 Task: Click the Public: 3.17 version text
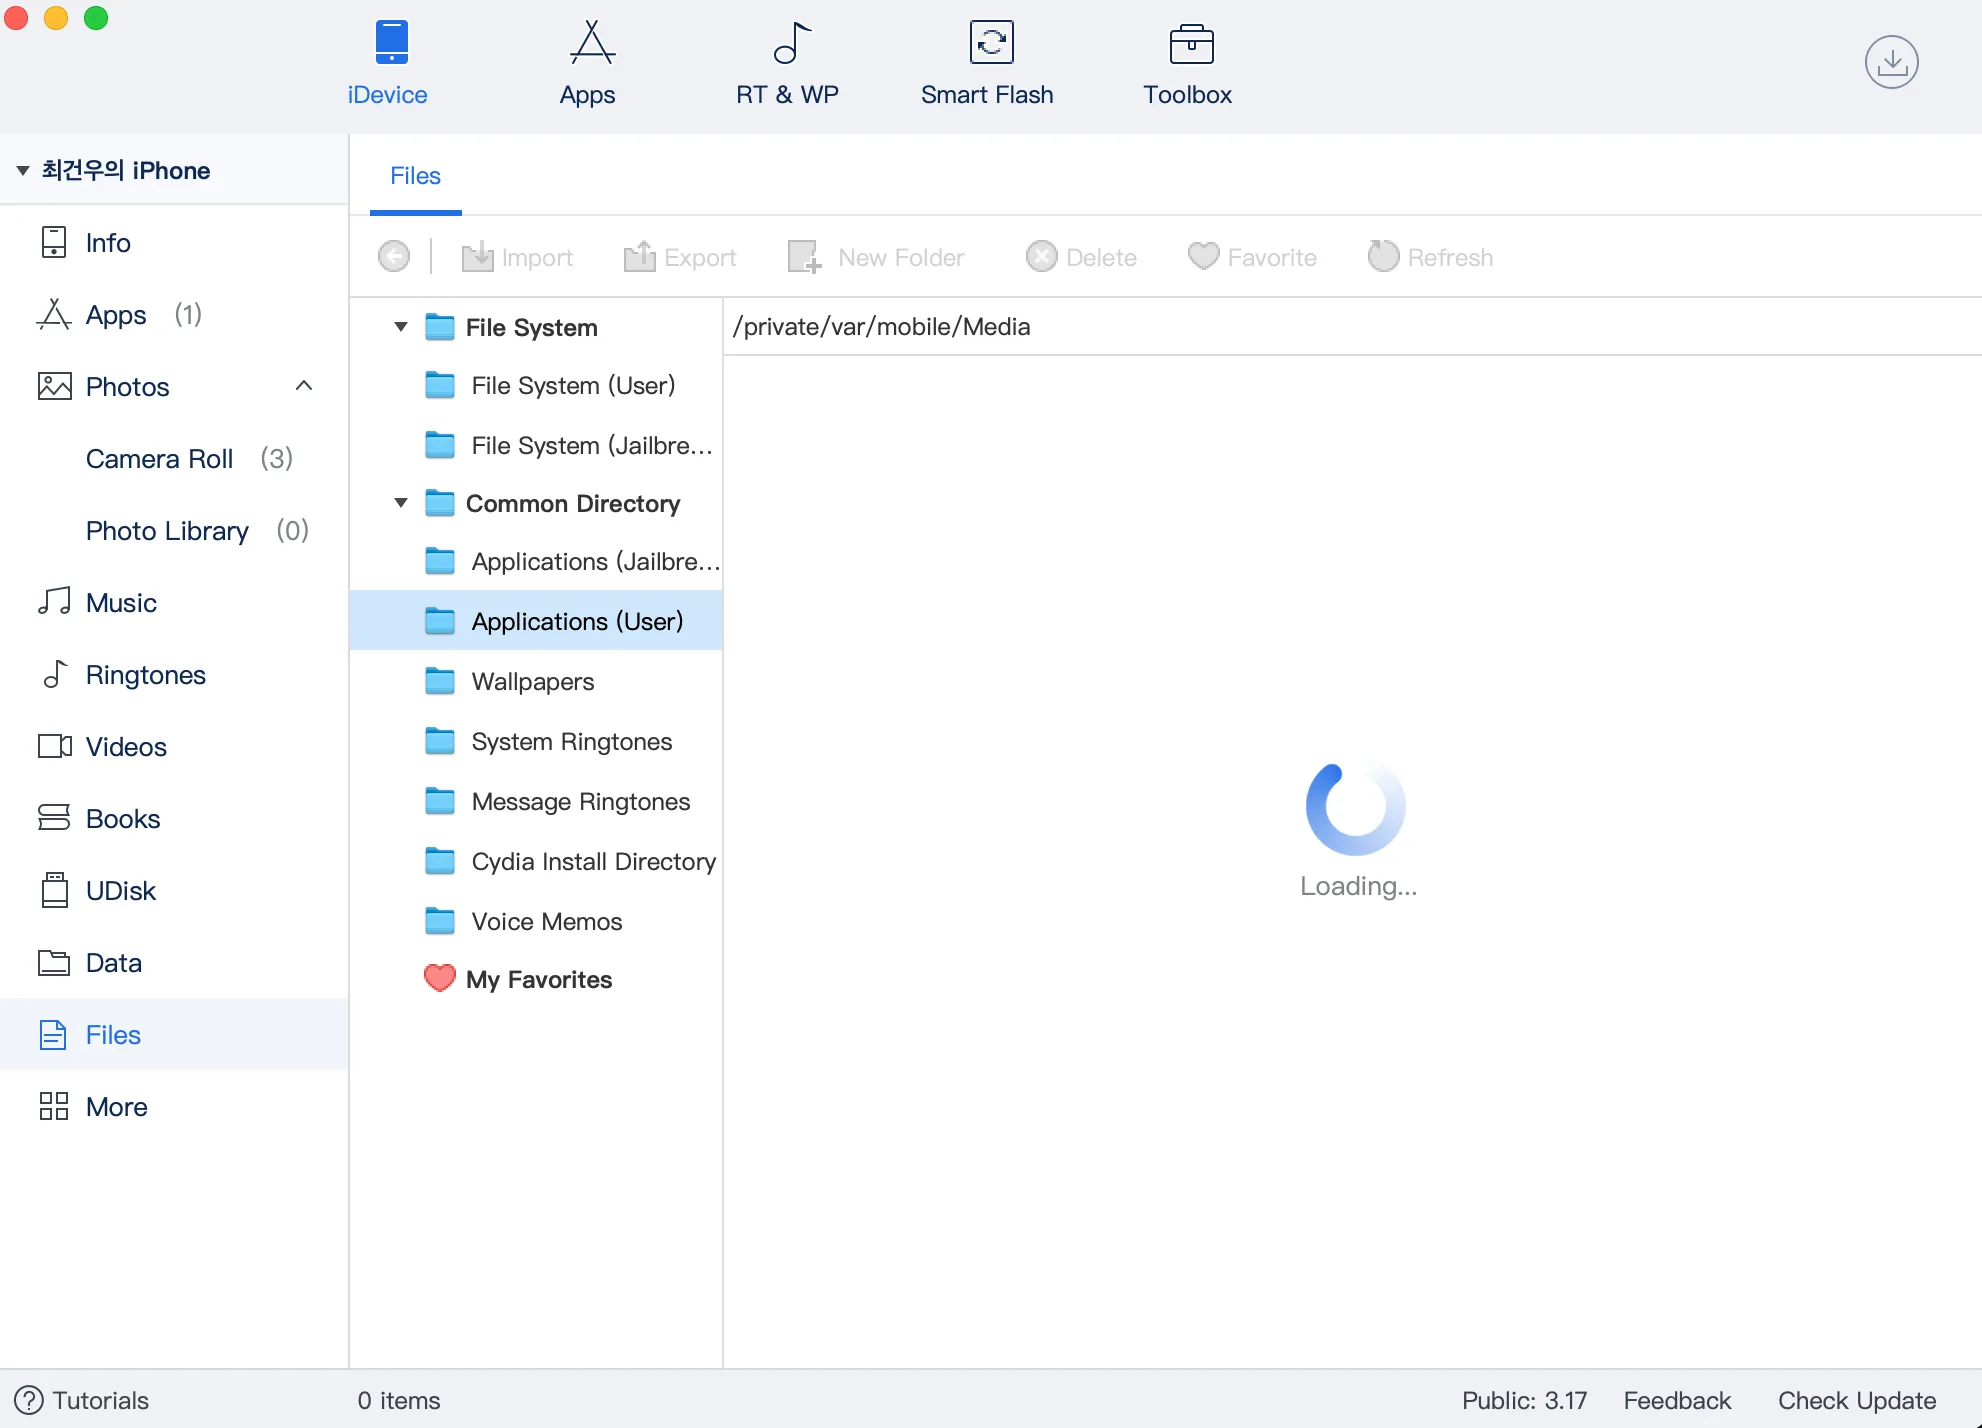point(1524,1400)
